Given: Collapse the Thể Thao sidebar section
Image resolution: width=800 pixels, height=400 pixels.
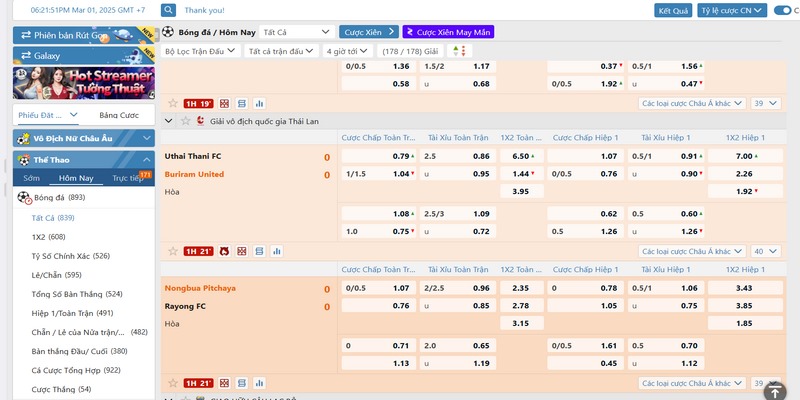Looking at the screenshot, I should [147, 159].
